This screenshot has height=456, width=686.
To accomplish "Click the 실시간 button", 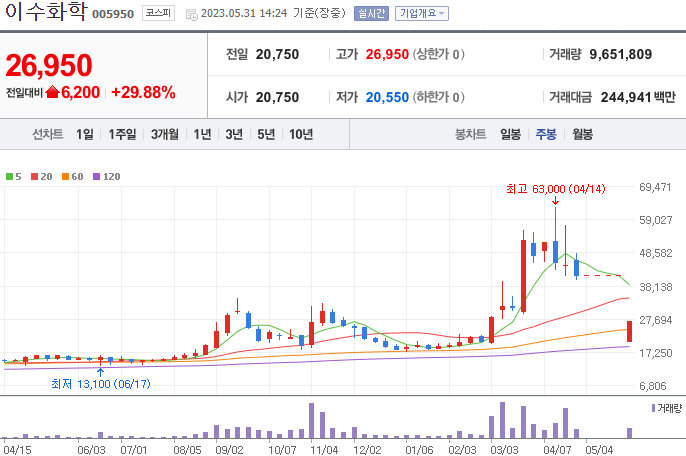I will [371, 14].
